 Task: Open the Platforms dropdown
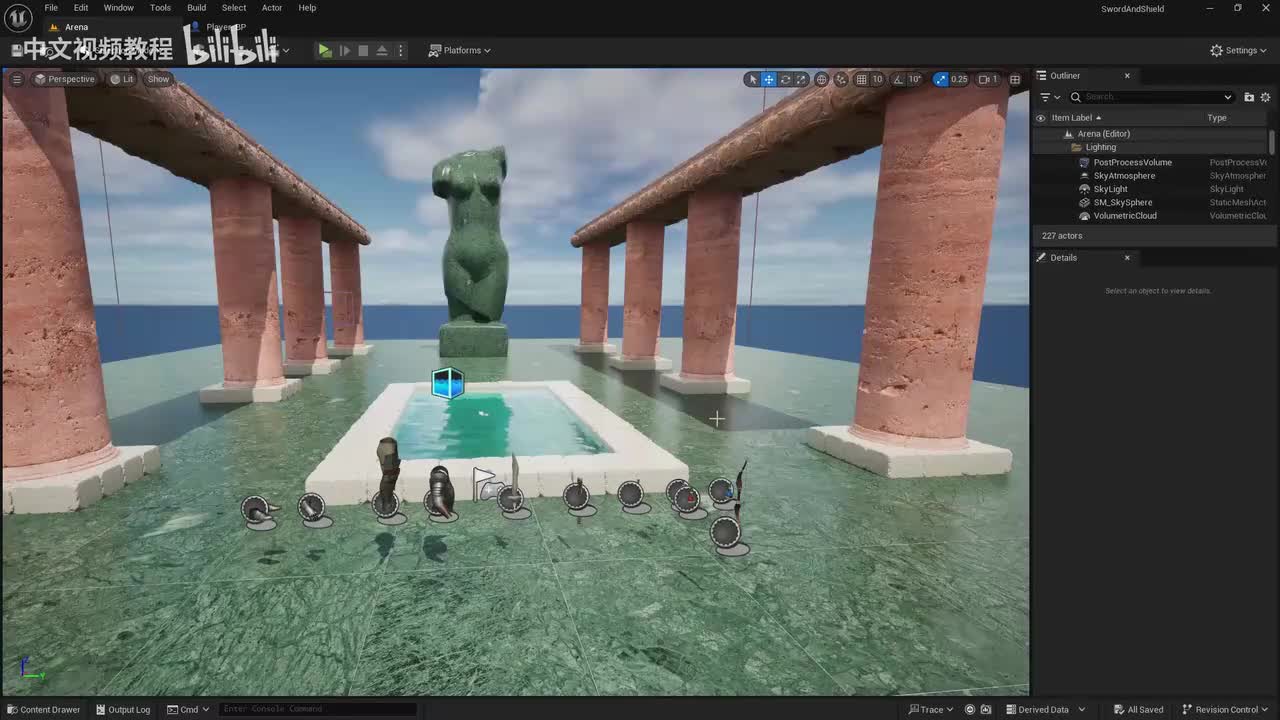click(x=460, y=50)
